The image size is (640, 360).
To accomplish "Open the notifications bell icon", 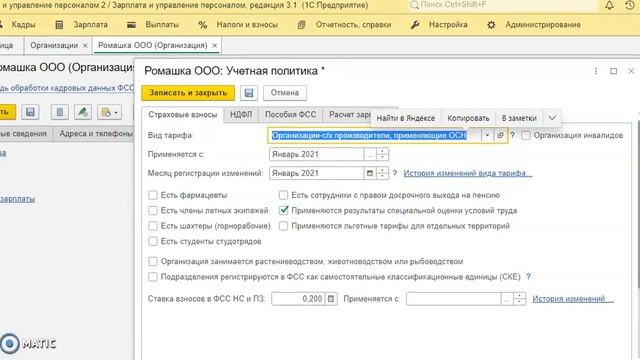I will click(609, 5).
